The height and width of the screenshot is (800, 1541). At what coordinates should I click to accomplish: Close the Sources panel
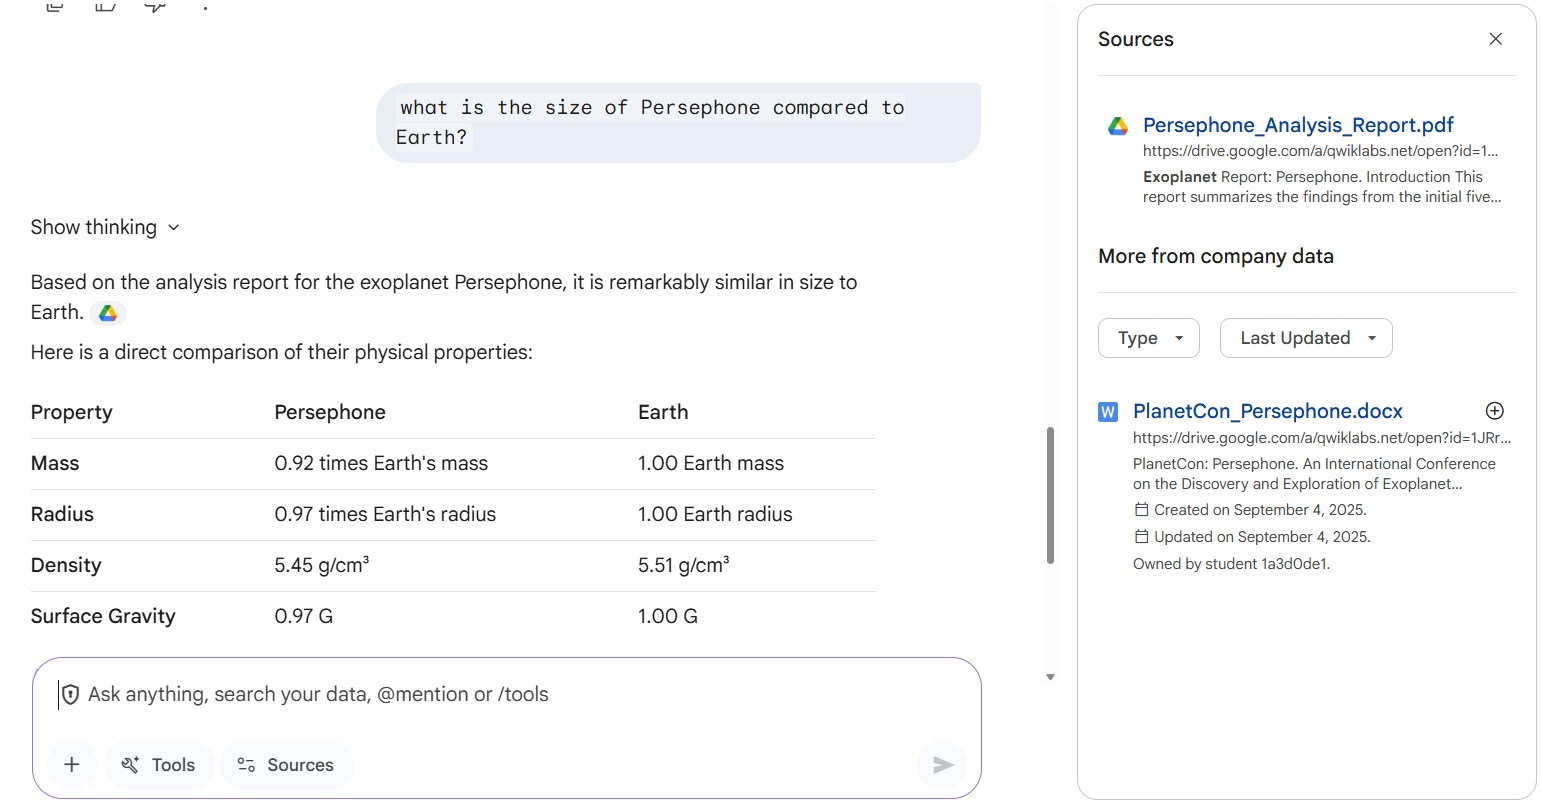(1495, 38)
